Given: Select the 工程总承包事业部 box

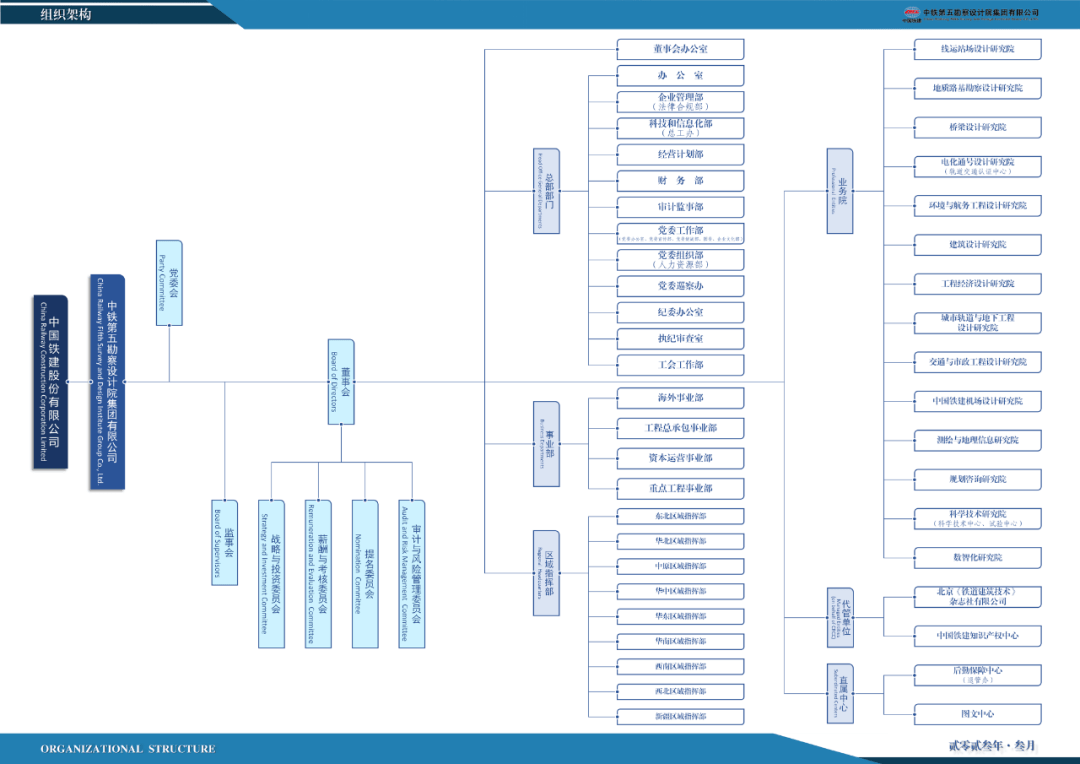Looking at the screenshot, I should pyautogui.click(x=681, y=428).
